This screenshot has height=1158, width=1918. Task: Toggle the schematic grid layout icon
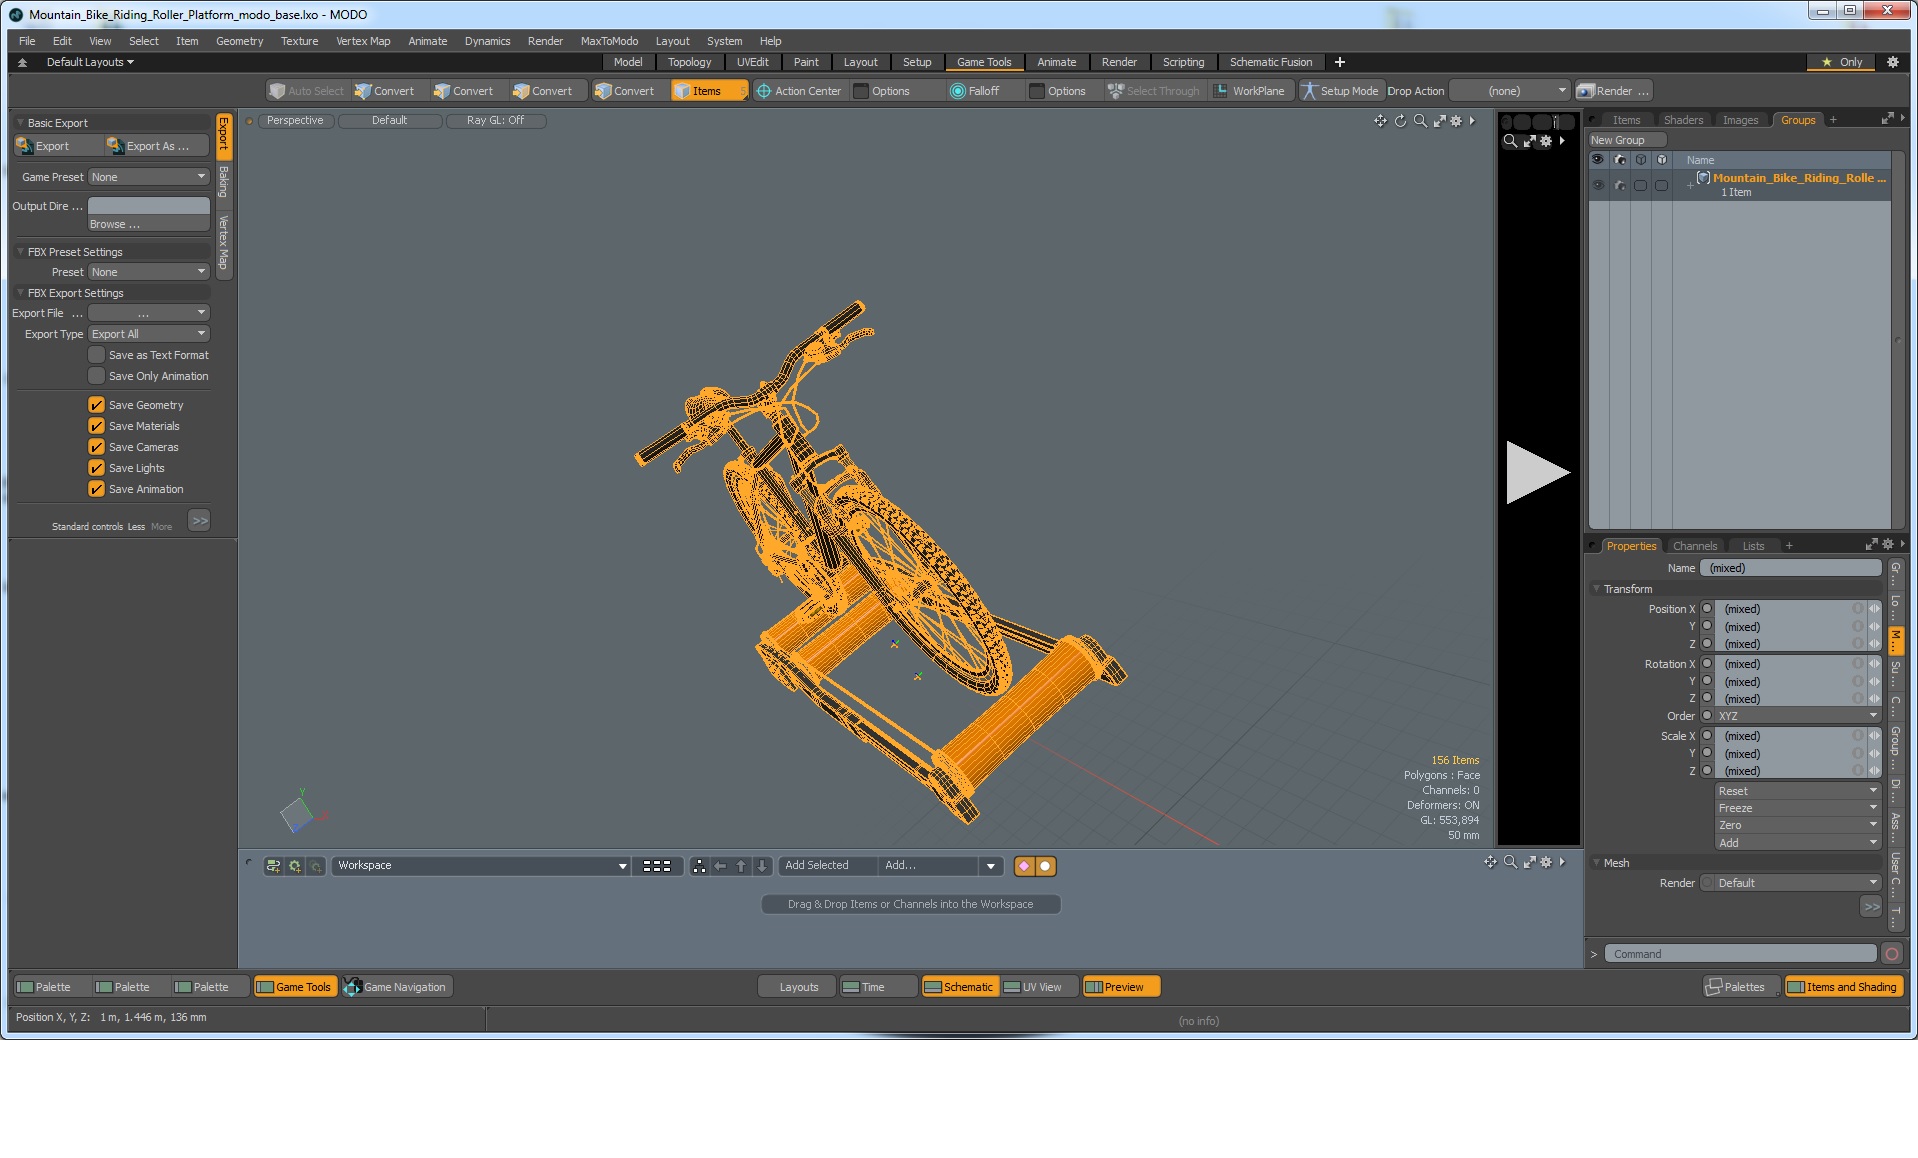657,866
